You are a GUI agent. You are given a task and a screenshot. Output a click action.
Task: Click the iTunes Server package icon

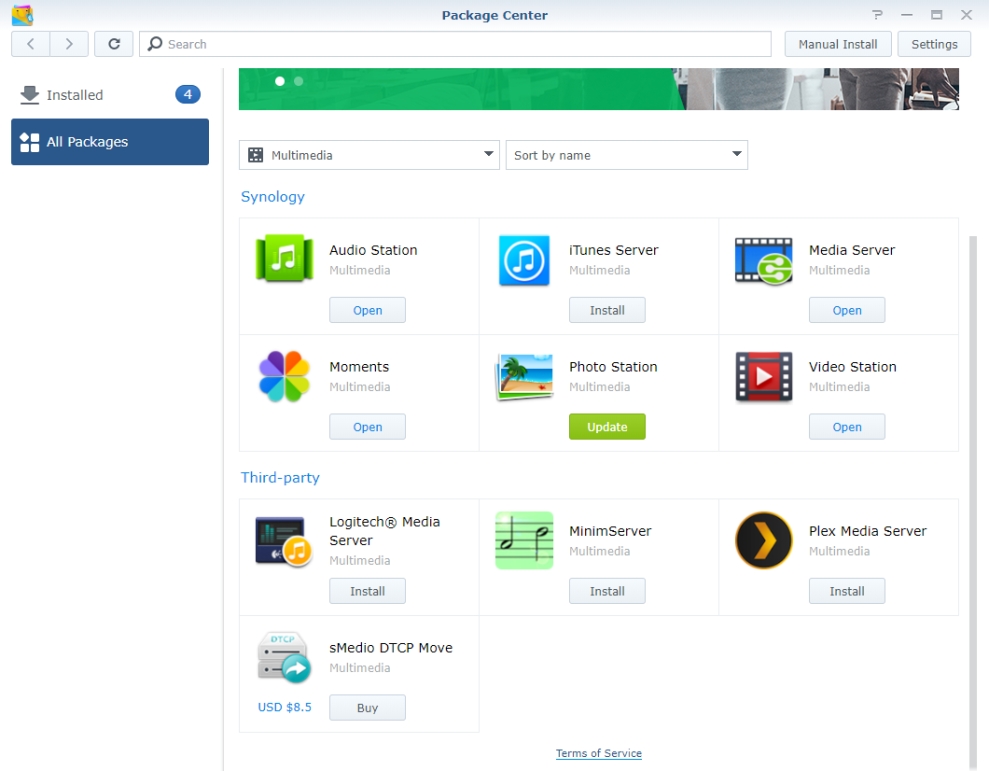click(x=524, y=260)
